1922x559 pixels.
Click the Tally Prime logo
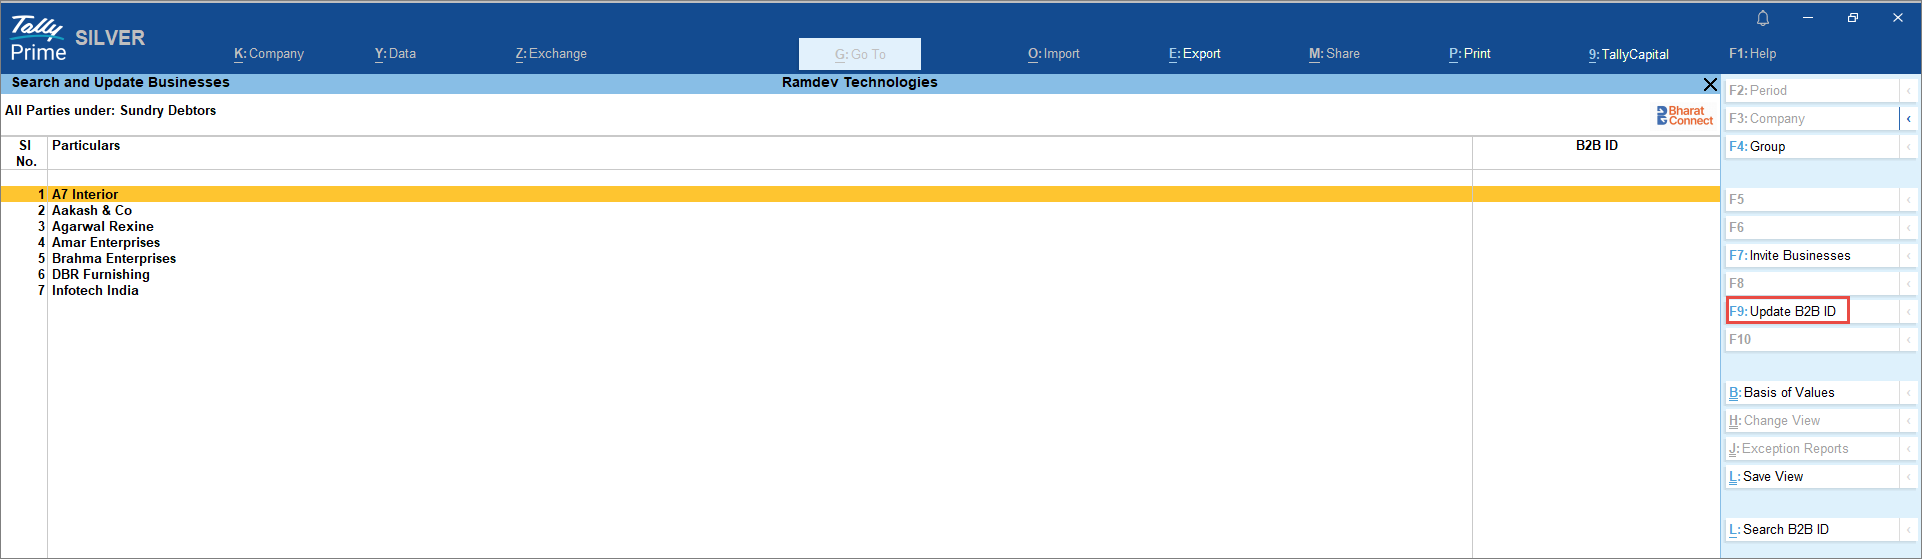(x=38, y=40)
